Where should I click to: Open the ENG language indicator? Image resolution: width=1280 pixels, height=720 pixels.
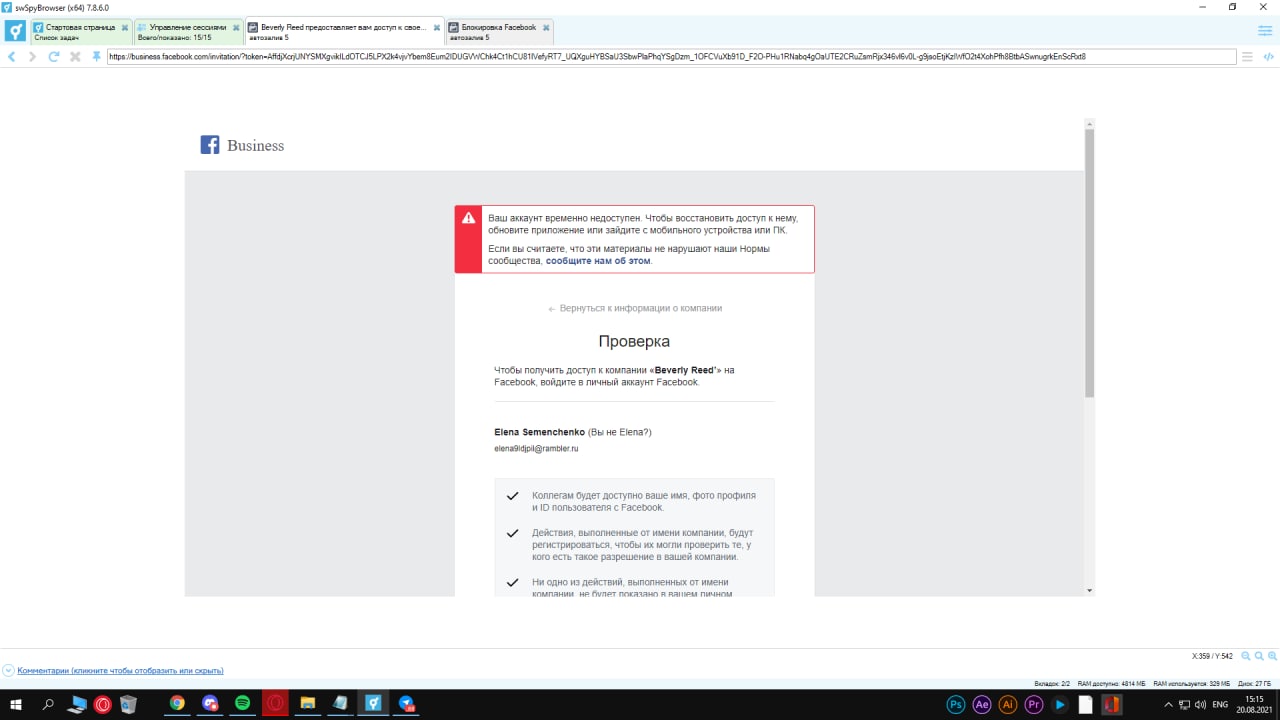point(1220,705)
